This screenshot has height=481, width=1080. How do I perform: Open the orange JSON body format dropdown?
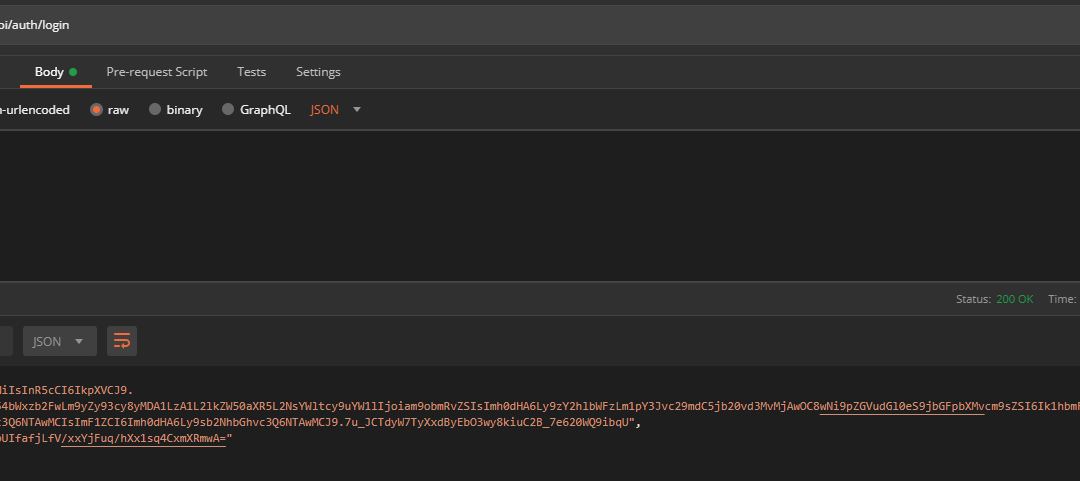click(325, 110)
